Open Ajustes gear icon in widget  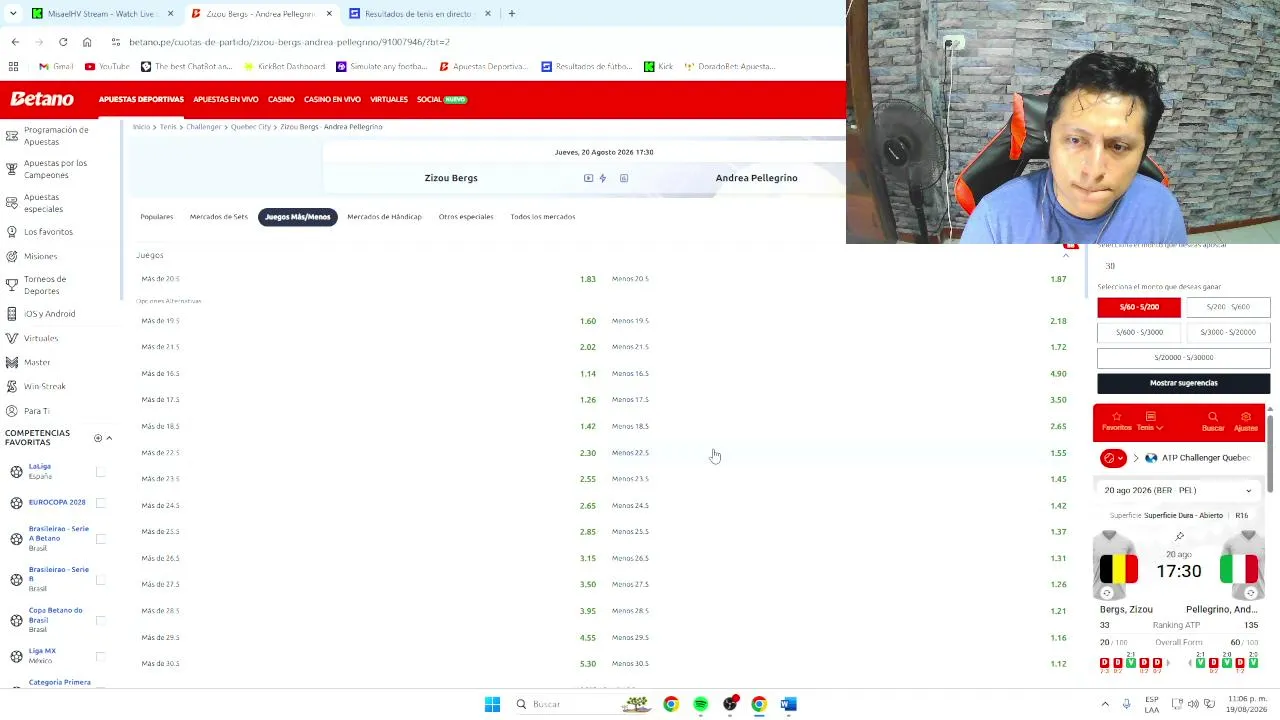coord(1246,417)
